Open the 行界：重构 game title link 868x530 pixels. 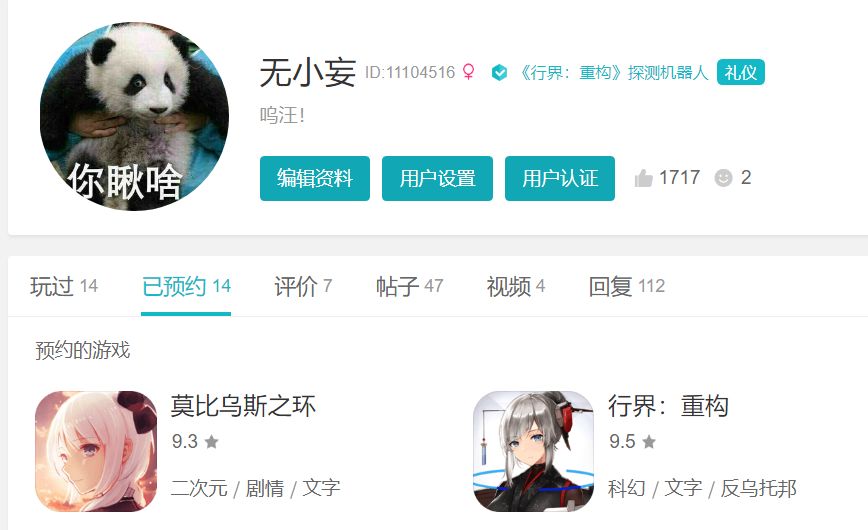pos(668,406)
